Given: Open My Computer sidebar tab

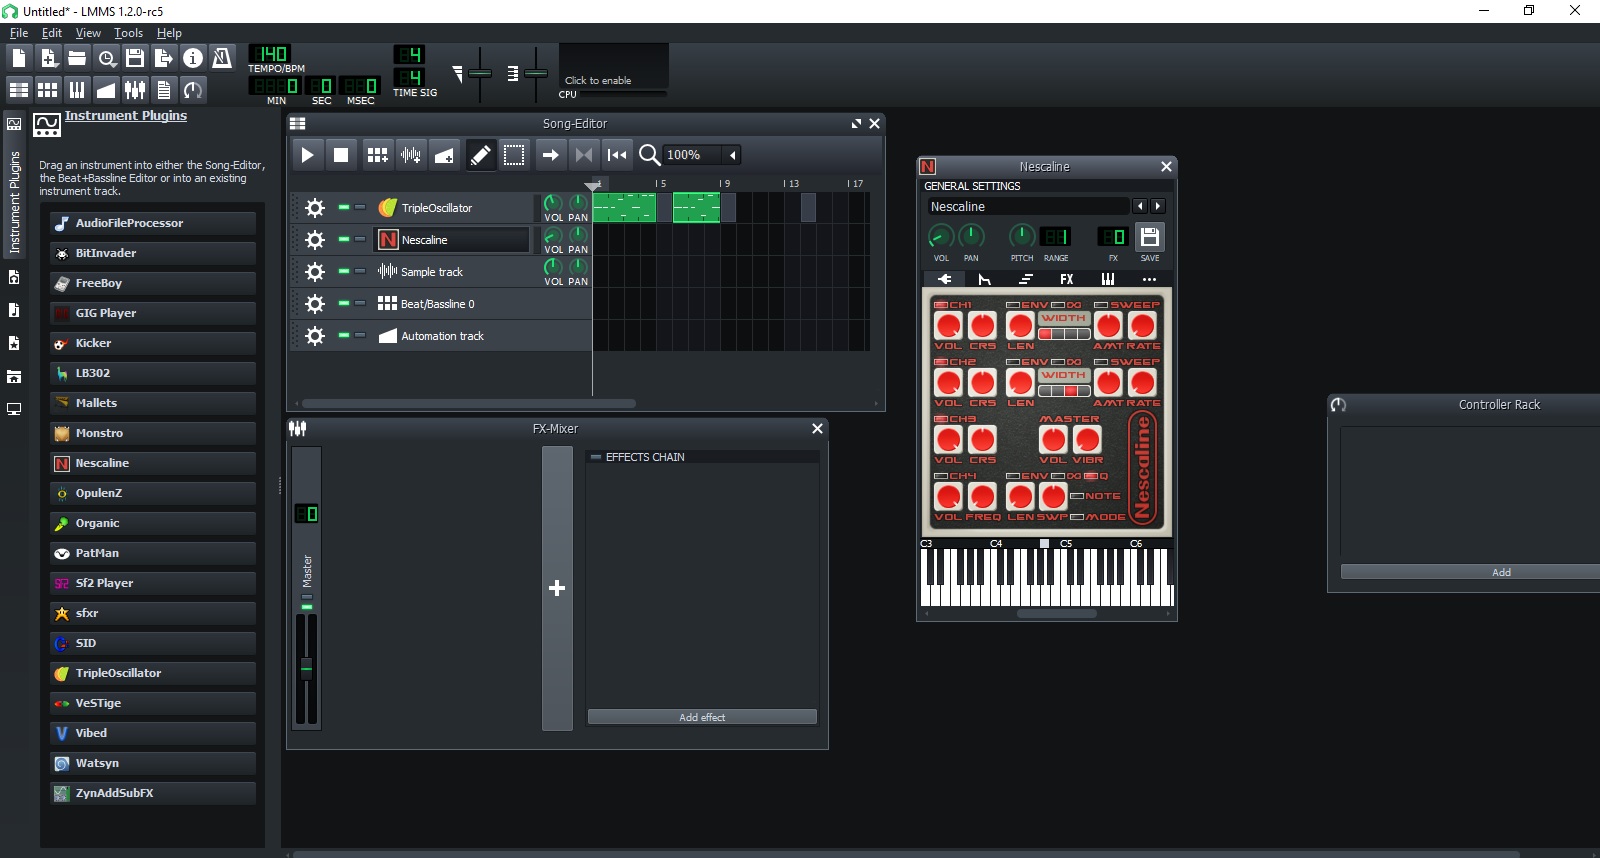Looking at the screenshot, I should 14,409.
